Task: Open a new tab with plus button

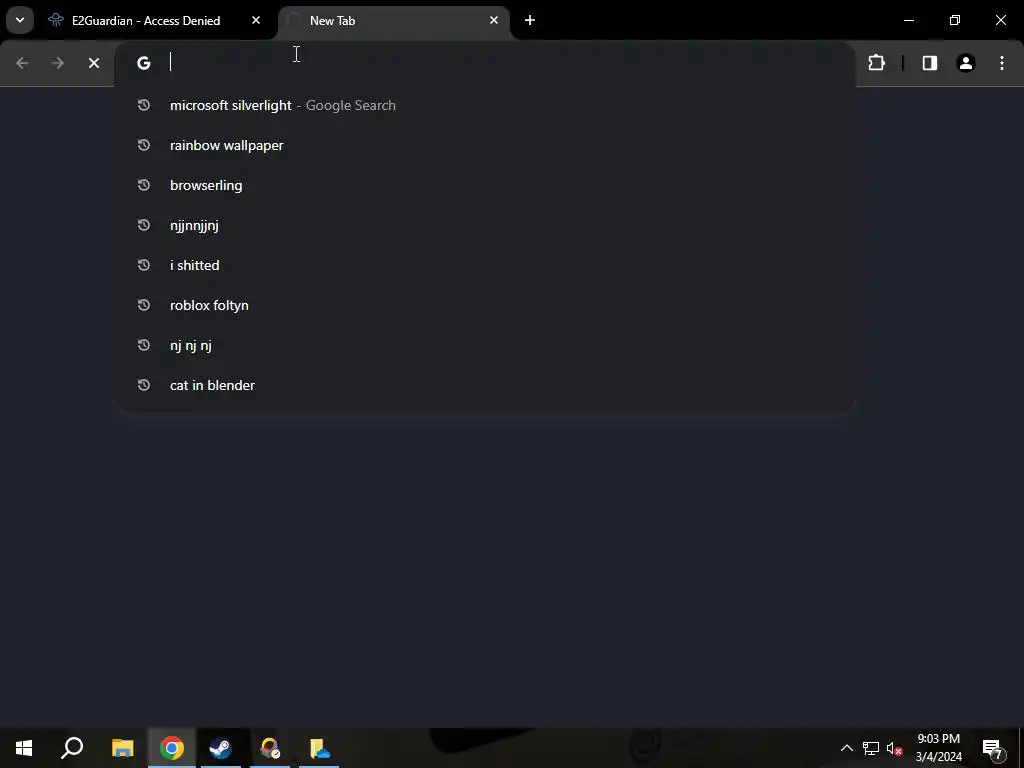Action: click(530, 20)
